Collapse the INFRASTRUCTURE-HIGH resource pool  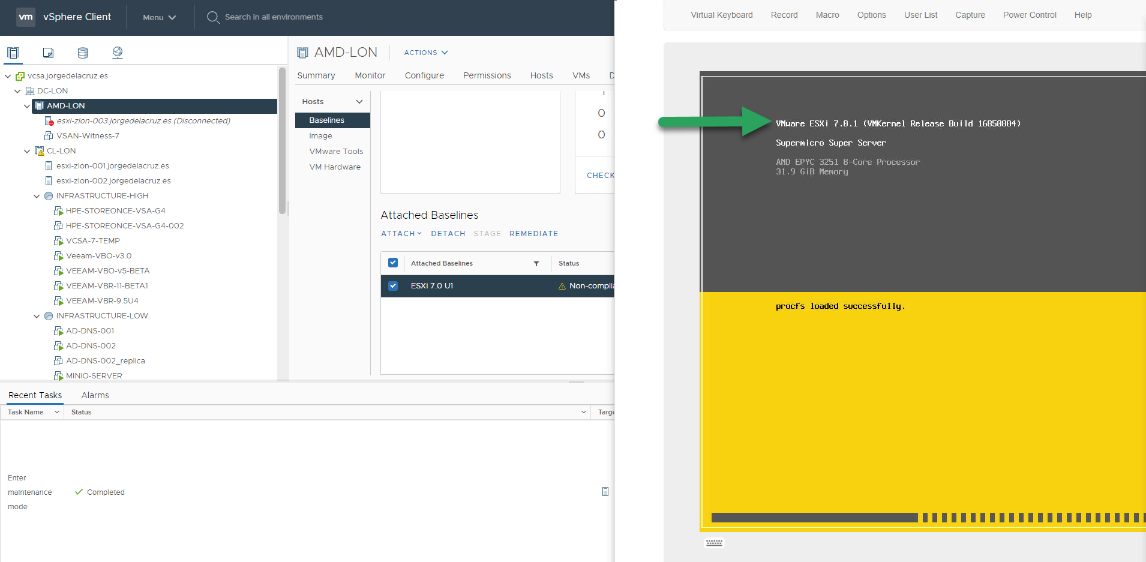(x=37, y=196)
